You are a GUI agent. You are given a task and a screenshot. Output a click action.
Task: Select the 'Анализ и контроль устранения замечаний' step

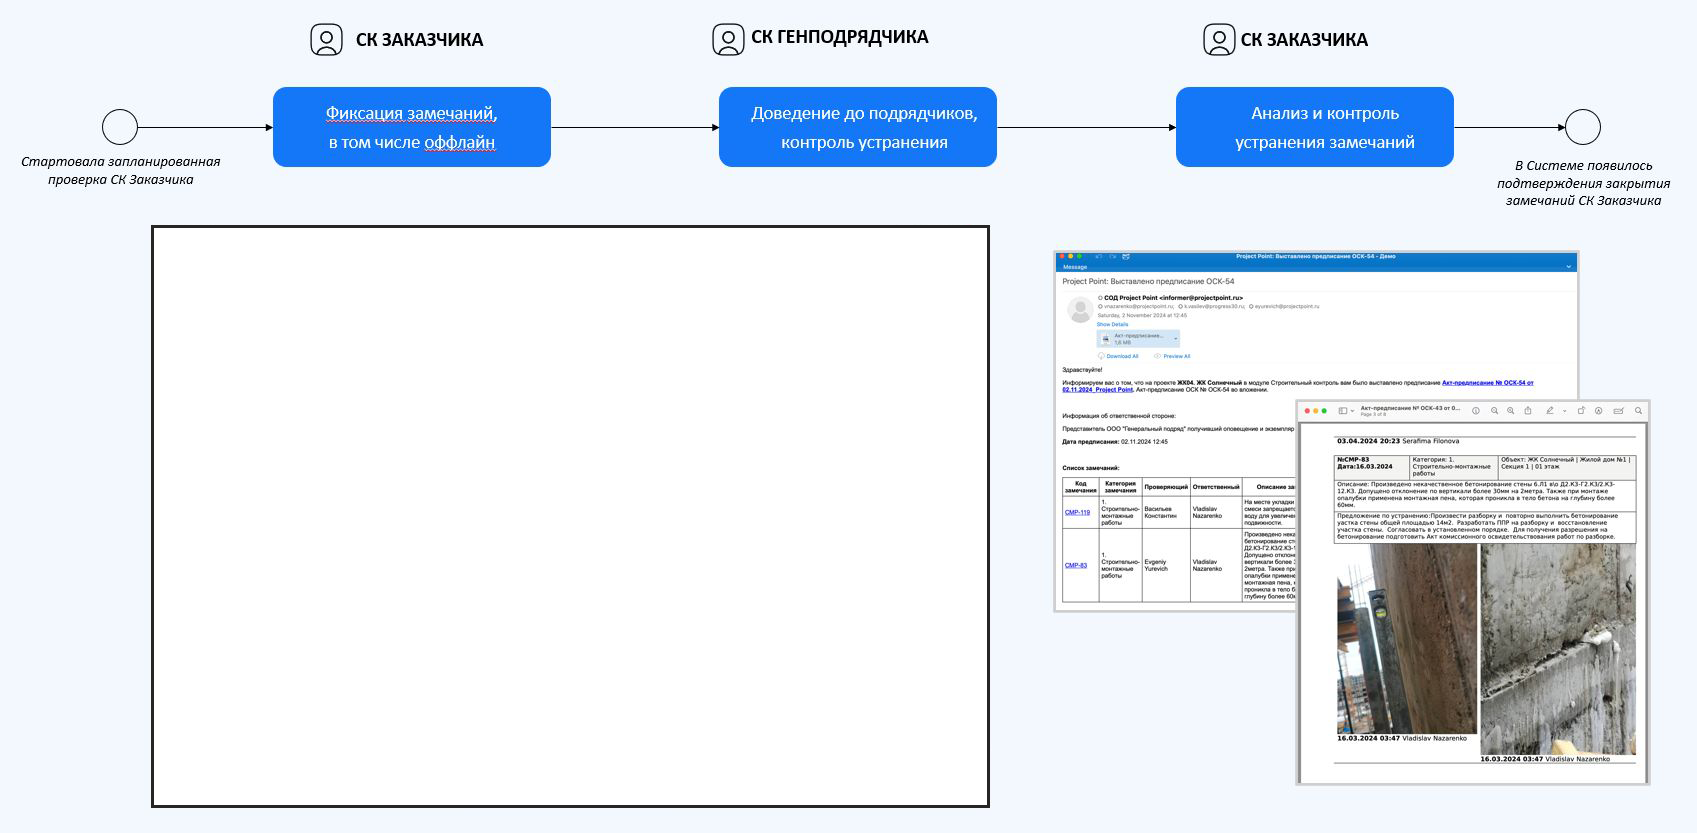1315,127
